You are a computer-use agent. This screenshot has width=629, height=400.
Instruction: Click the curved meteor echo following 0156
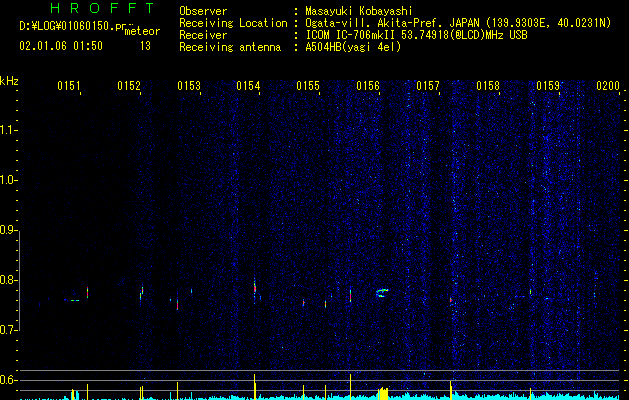tap(382, 293)
